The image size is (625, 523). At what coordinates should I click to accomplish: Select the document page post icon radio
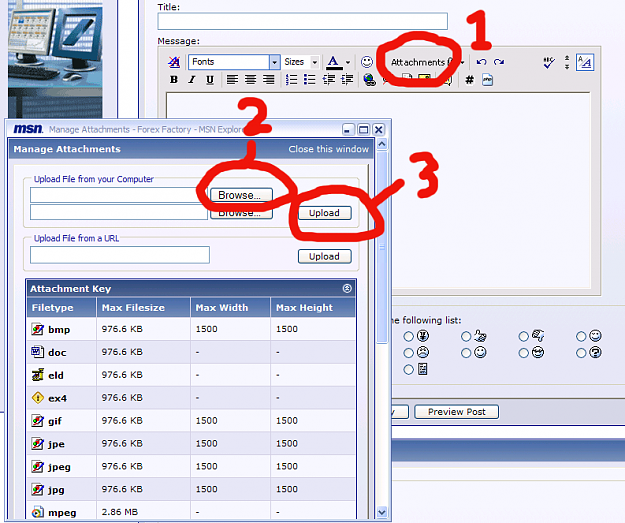point(409,370)
